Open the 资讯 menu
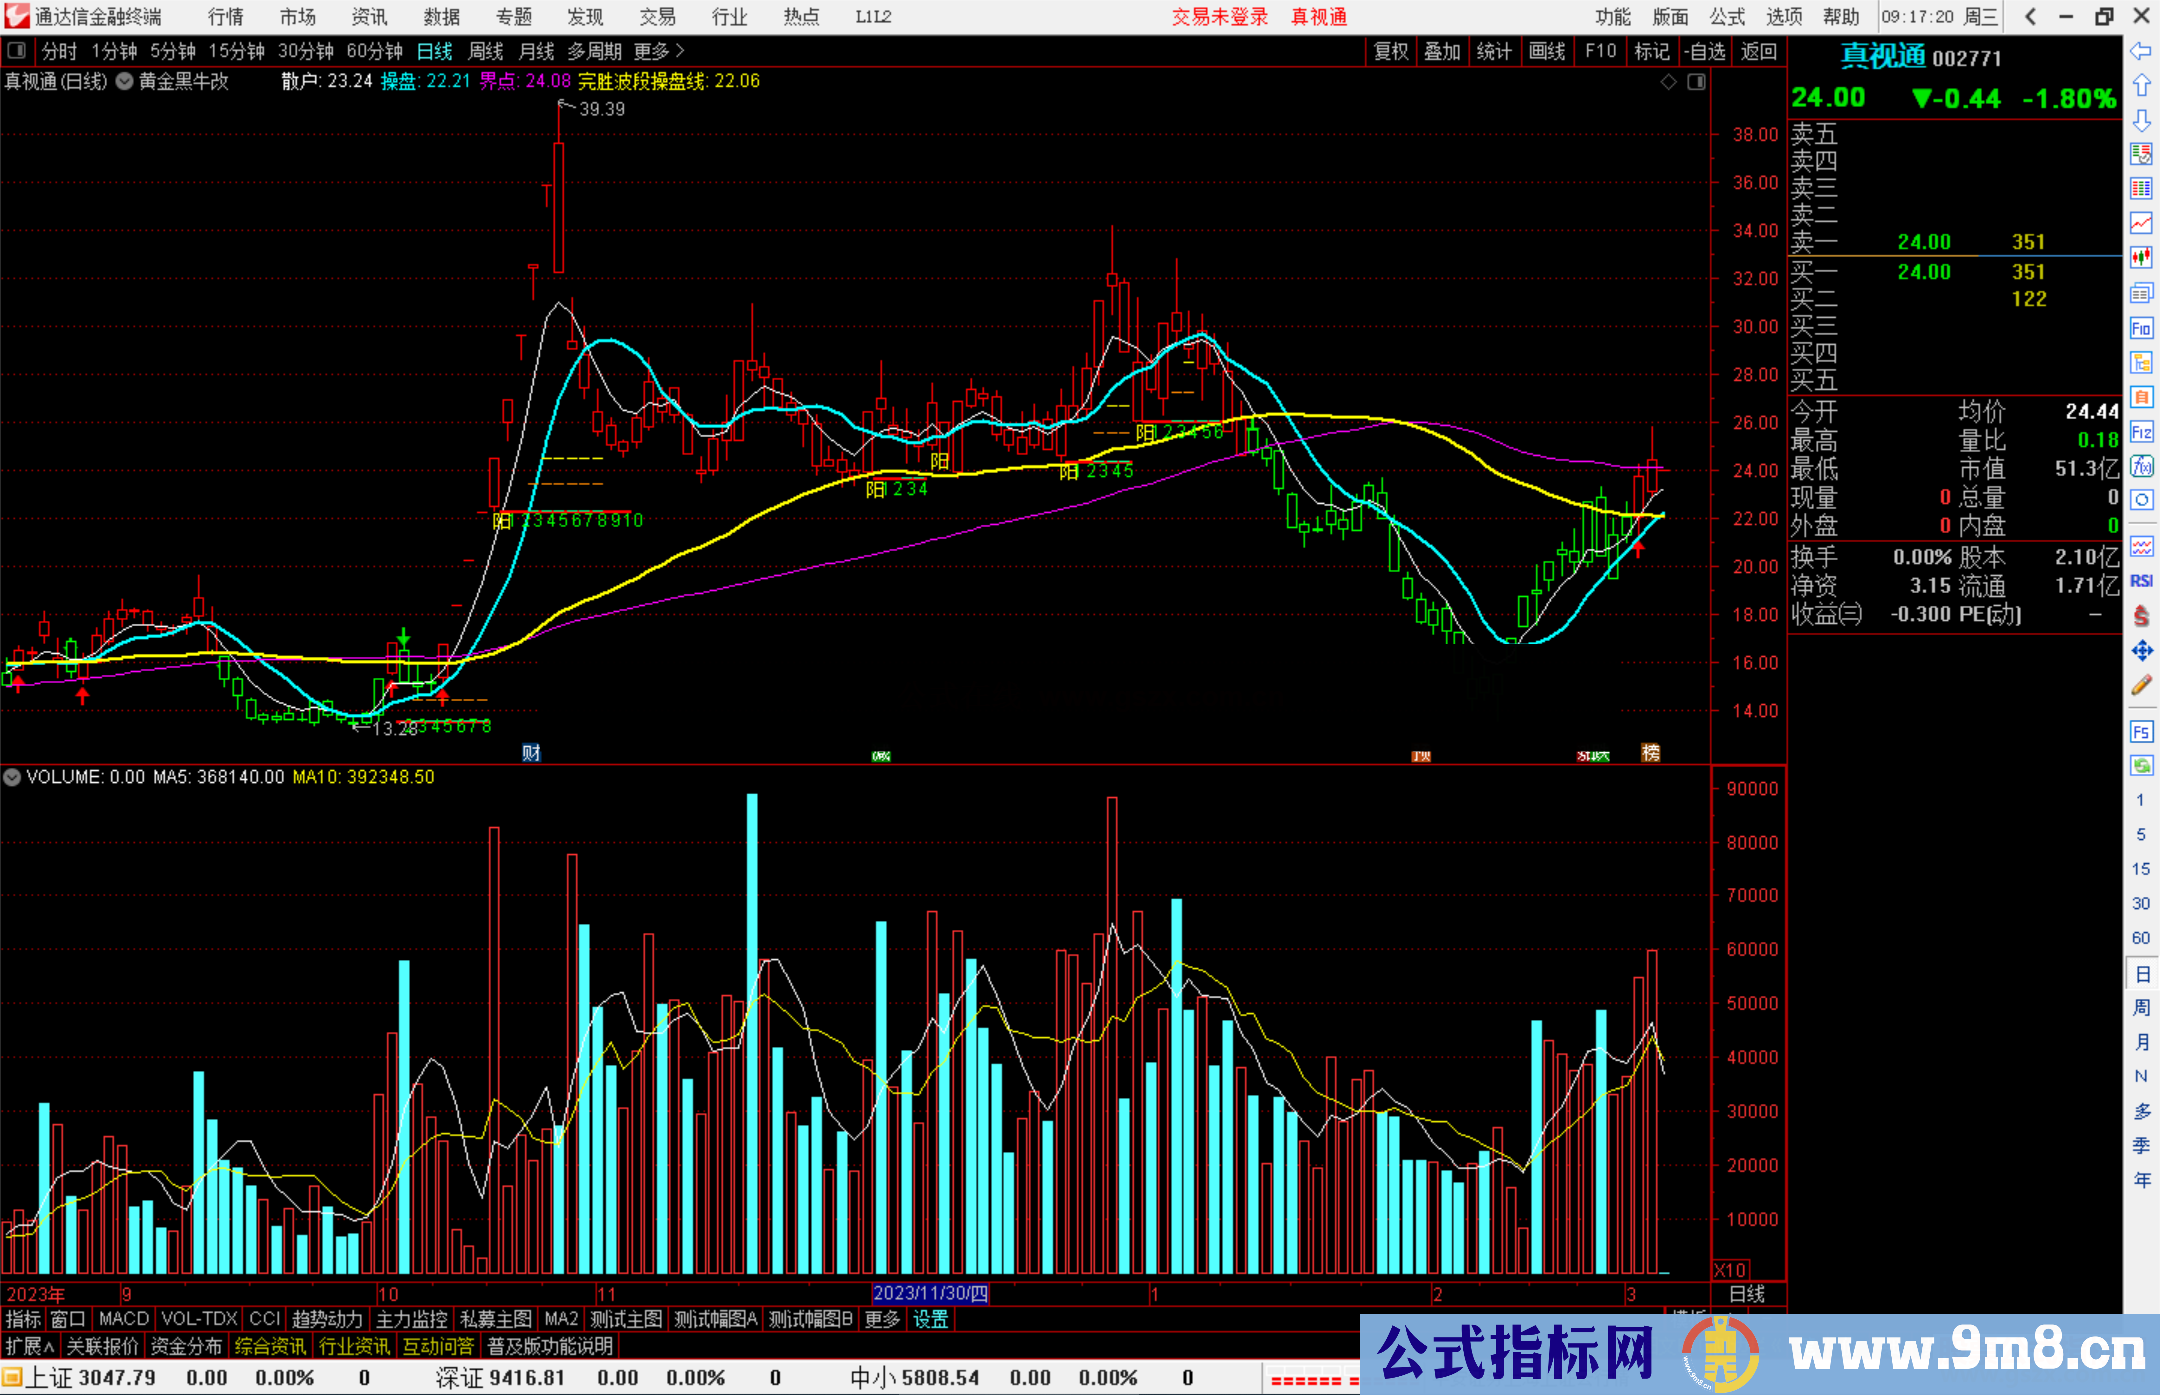This screenshot has width=2160, height=1395. [x=369, y=17]
